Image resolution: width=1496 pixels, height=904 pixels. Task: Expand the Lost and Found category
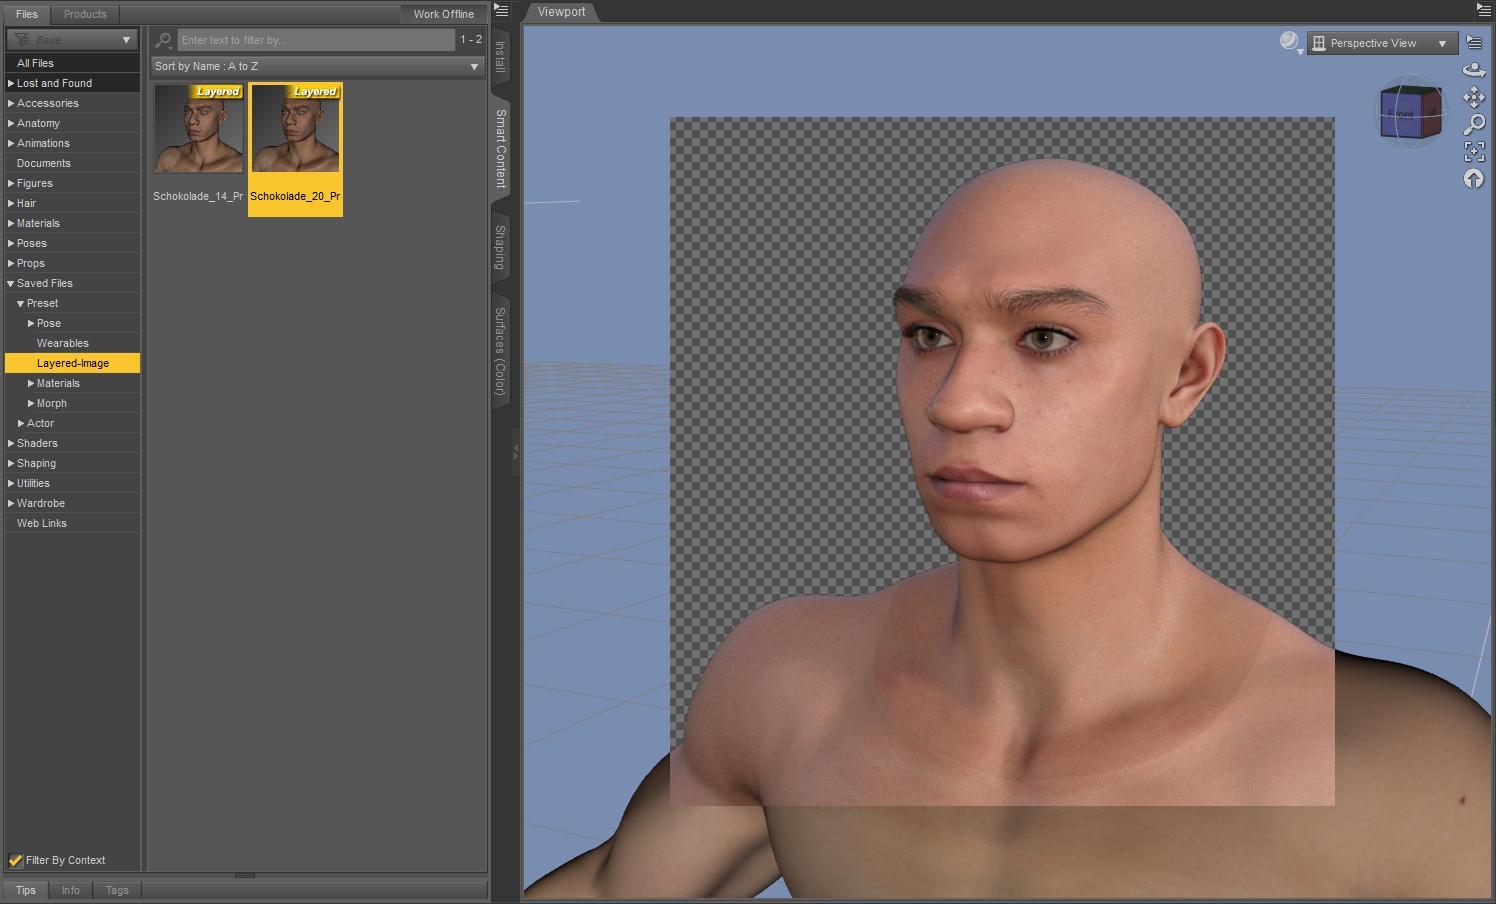point(11,83)
